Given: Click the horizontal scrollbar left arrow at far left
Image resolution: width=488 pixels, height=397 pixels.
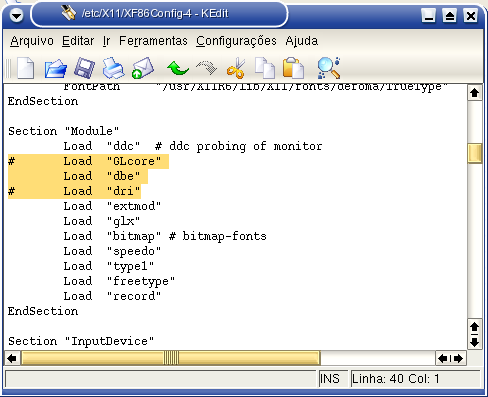Looking at the screenshot, I should (12, 359).
